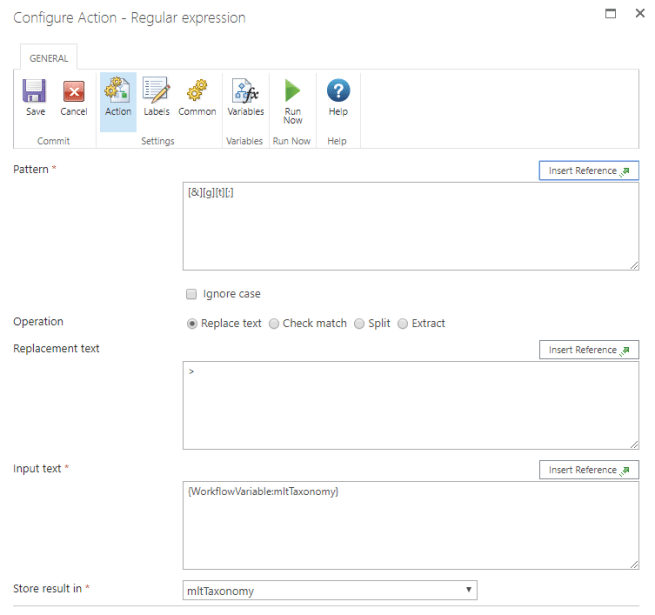
Task: Click Insert Reference for Replacement text
Action: (589, 350)
